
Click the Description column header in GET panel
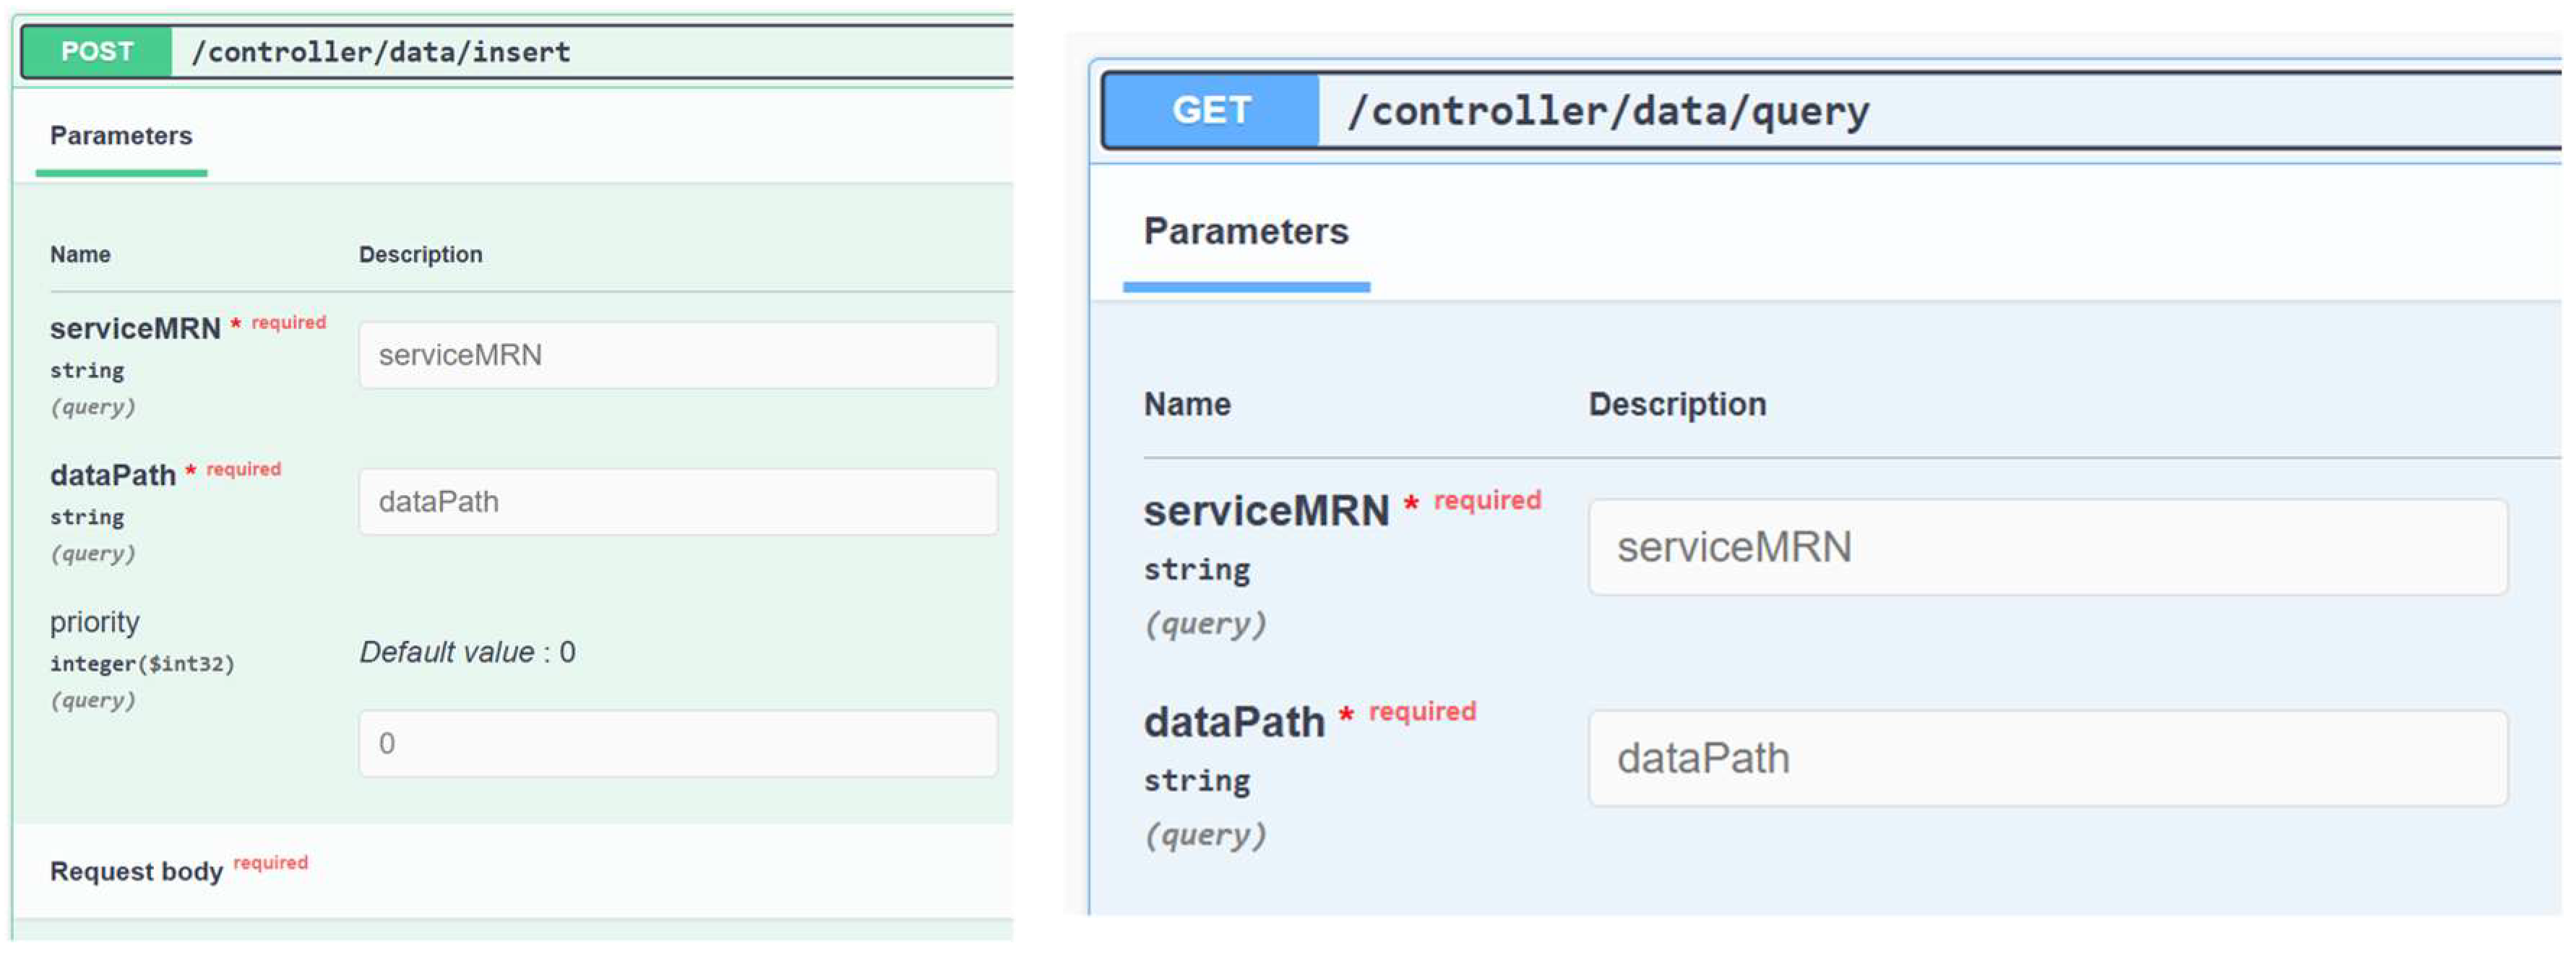tap(1677, 404)
